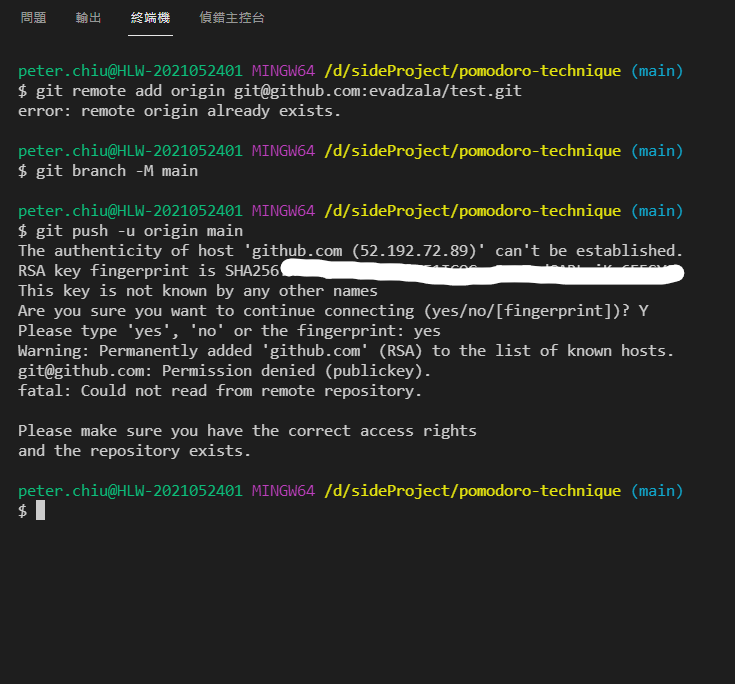Screen dimensions: 735x684
Task: Click 'Please make sure you have' line
Action: point(247,431)
